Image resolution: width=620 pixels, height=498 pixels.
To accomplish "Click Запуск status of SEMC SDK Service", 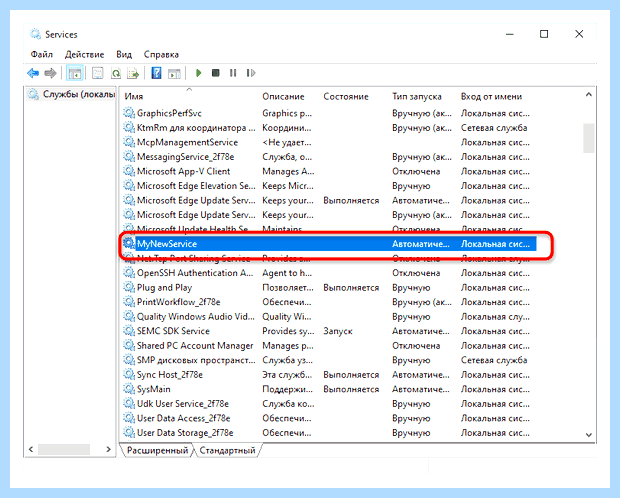I will coord(338,331).
